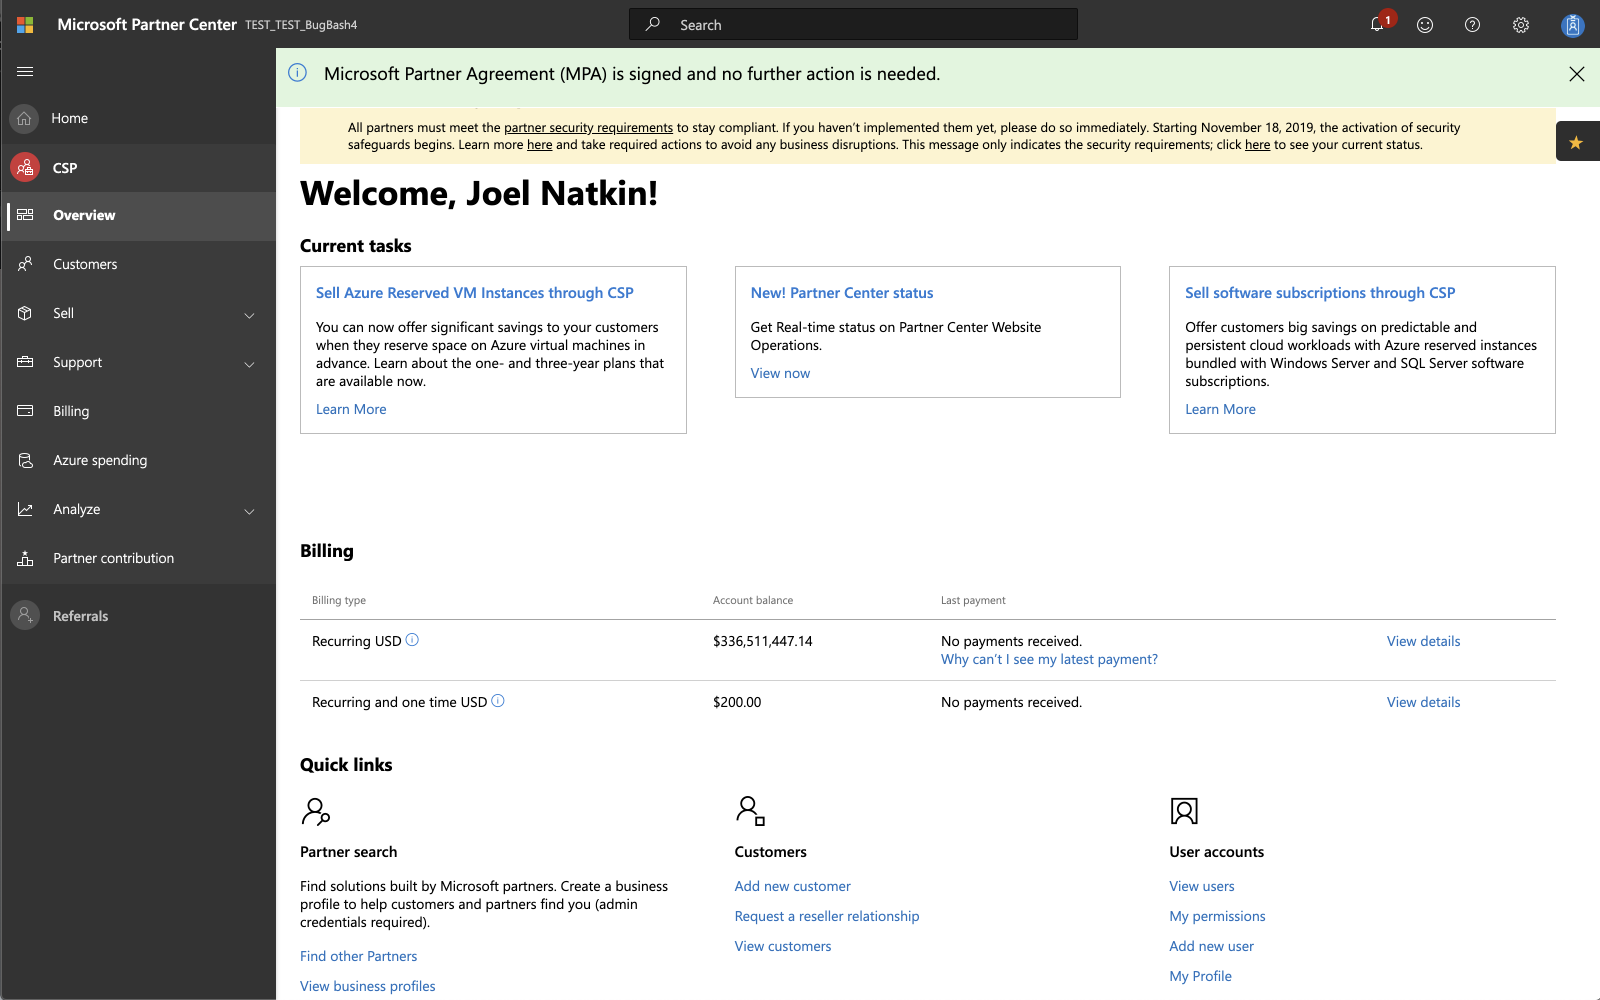Screen dimensions: 1600x1000
Task: Click the Search input field
Action: pyautogui.click(x=853, y=24)
